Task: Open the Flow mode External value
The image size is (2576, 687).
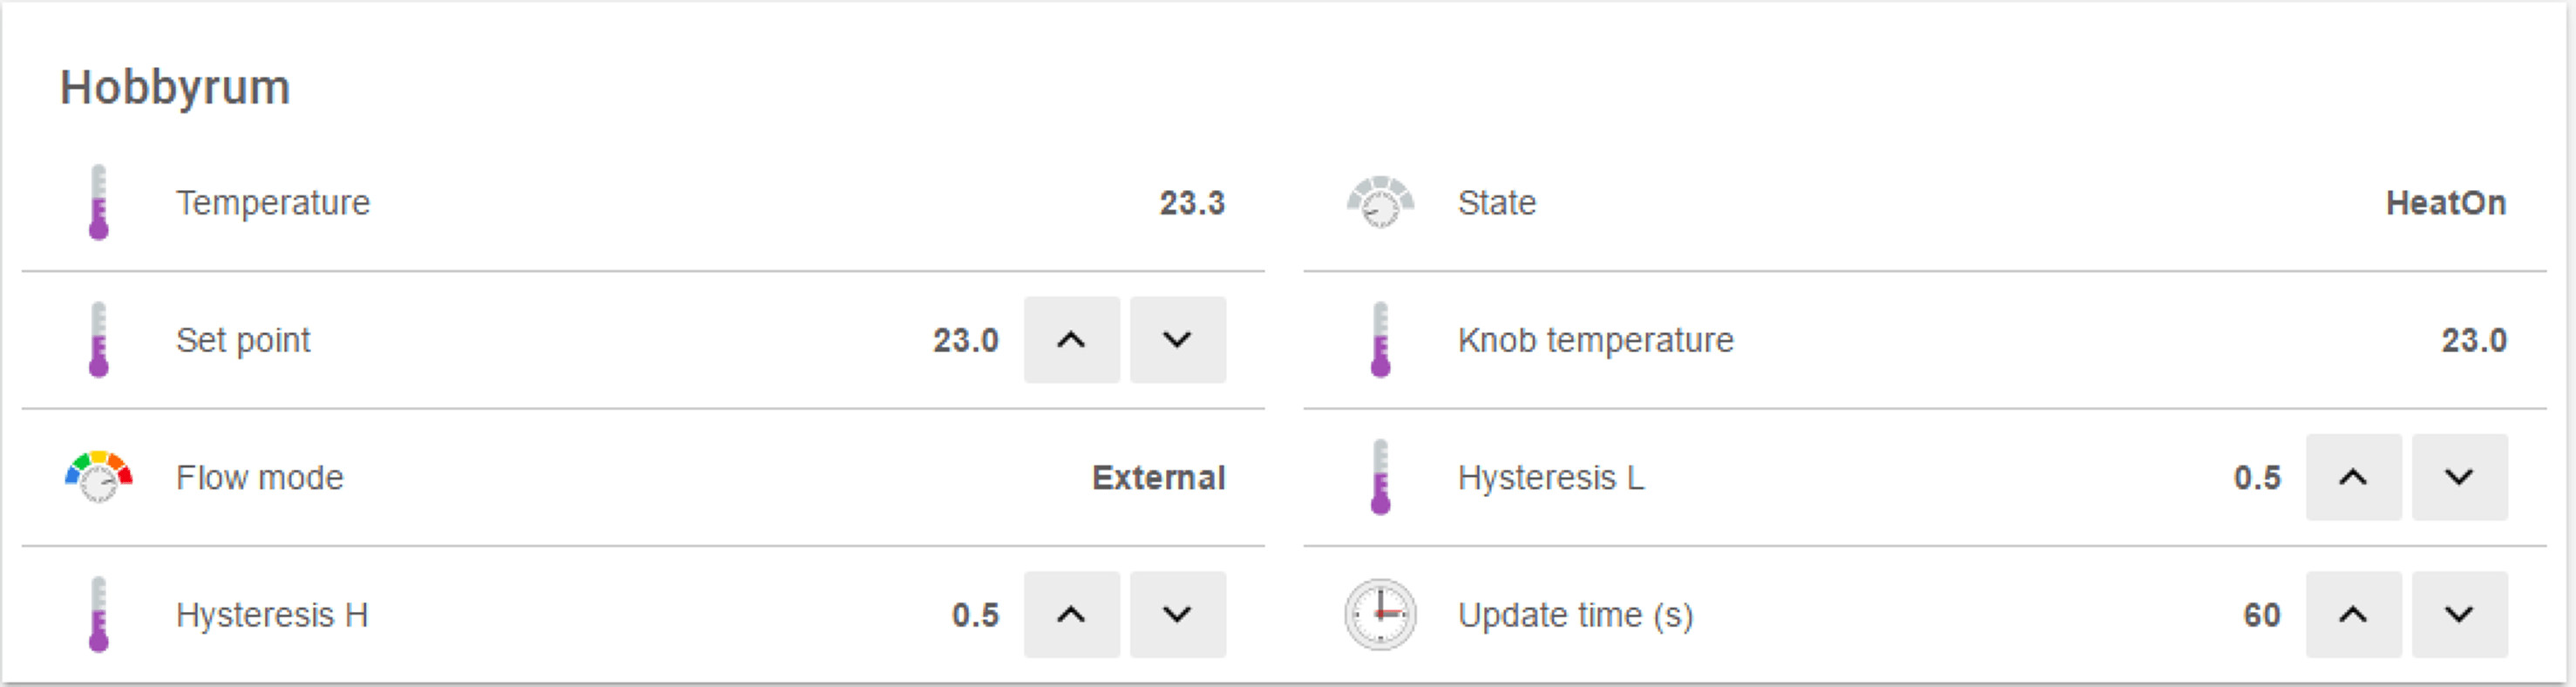Action: [x=1158, y=478]
